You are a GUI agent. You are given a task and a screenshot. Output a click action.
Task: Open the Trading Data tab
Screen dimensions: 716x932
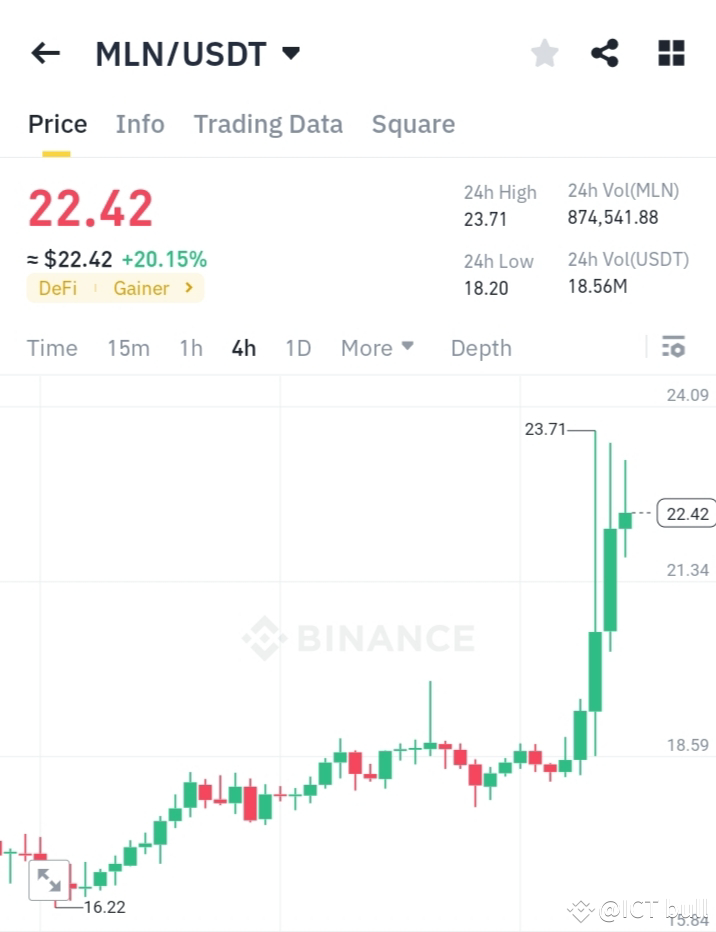click(268, 124)
